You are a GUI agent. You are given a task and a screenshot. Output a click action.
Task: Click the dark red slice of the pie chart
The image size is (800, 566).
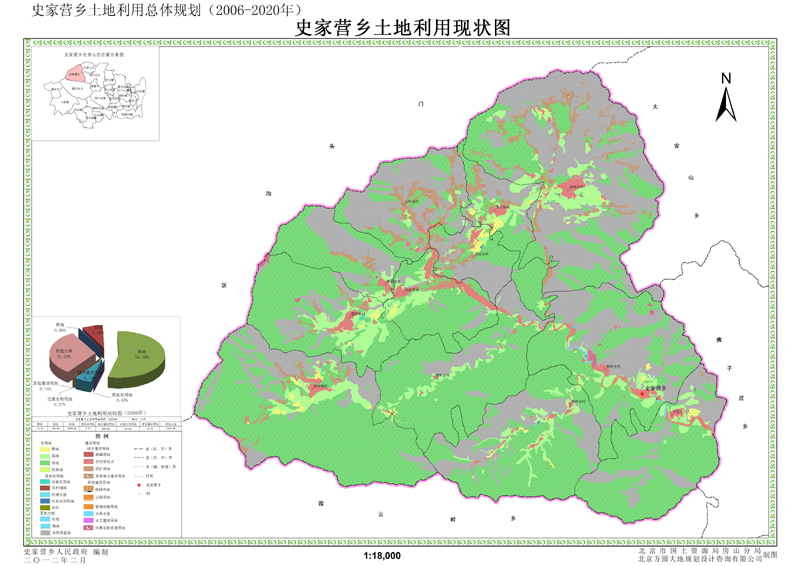tap(92, 332)
